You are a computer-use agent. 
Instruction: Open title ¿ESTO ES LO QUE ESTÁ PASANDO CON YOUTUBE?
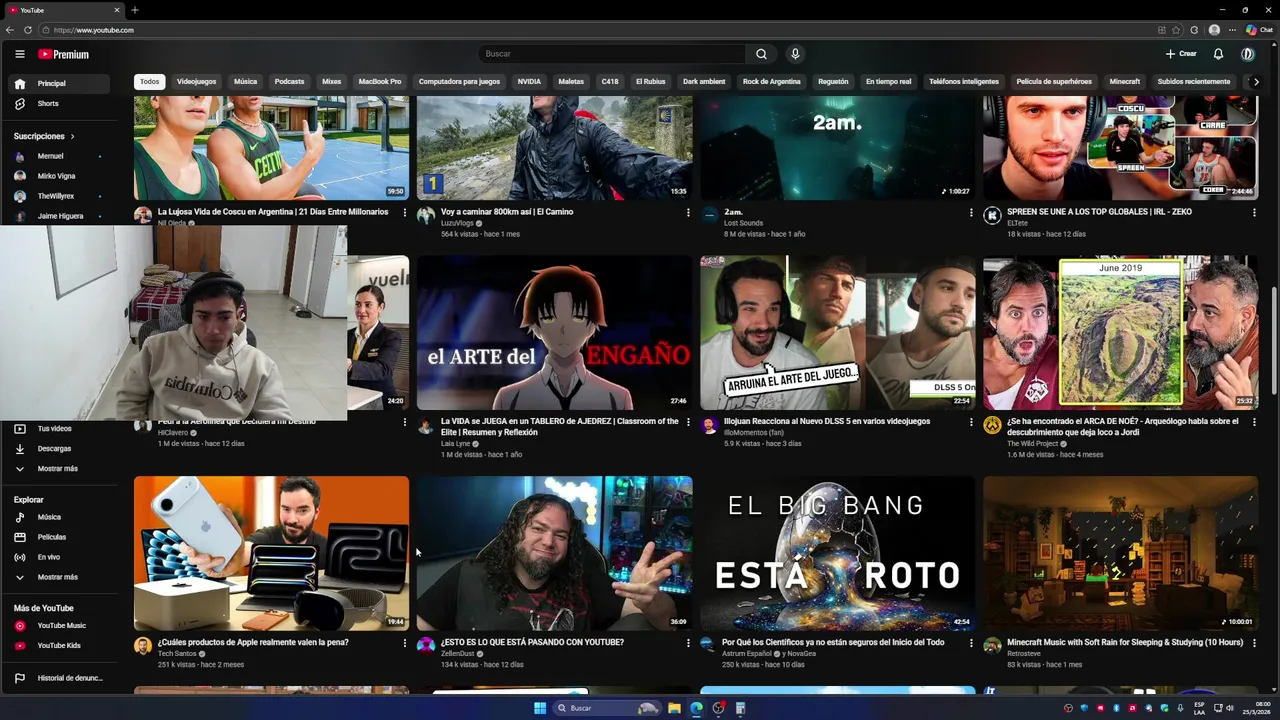point(532,642)
